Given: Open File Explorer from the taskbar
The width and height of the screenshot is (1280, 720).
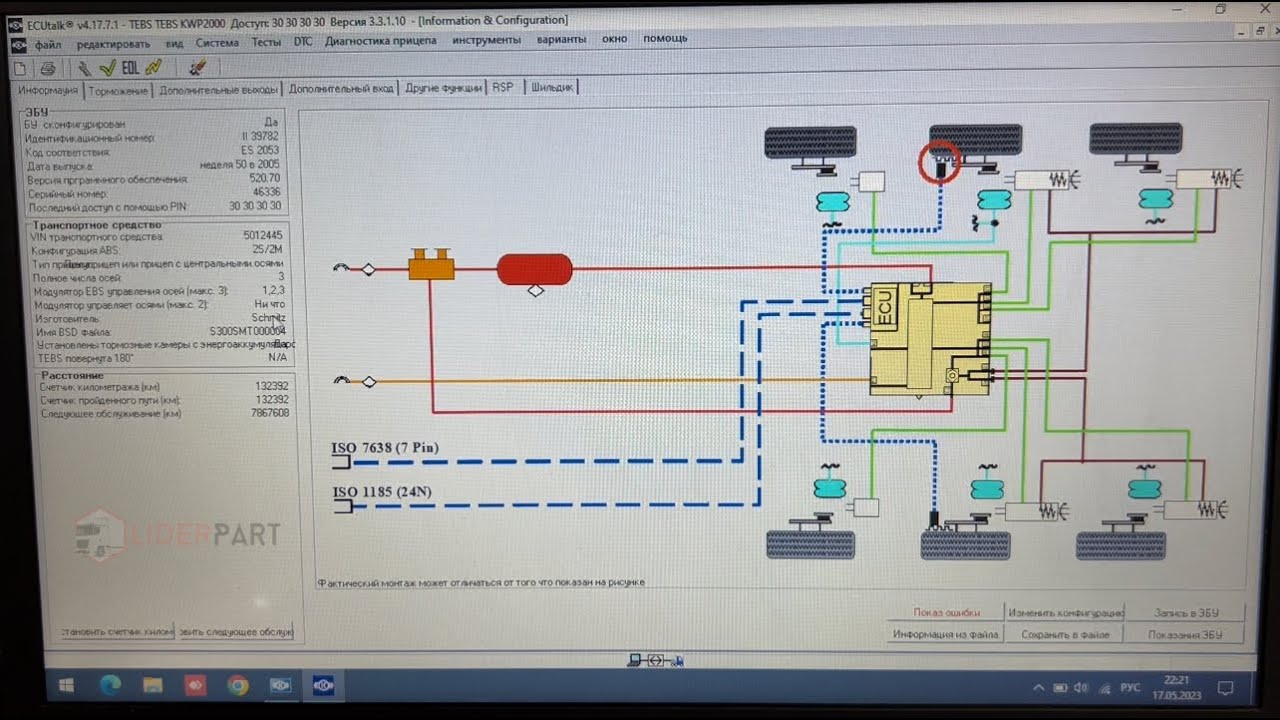Looking at the screenshot, I should (x=152, y=686).
